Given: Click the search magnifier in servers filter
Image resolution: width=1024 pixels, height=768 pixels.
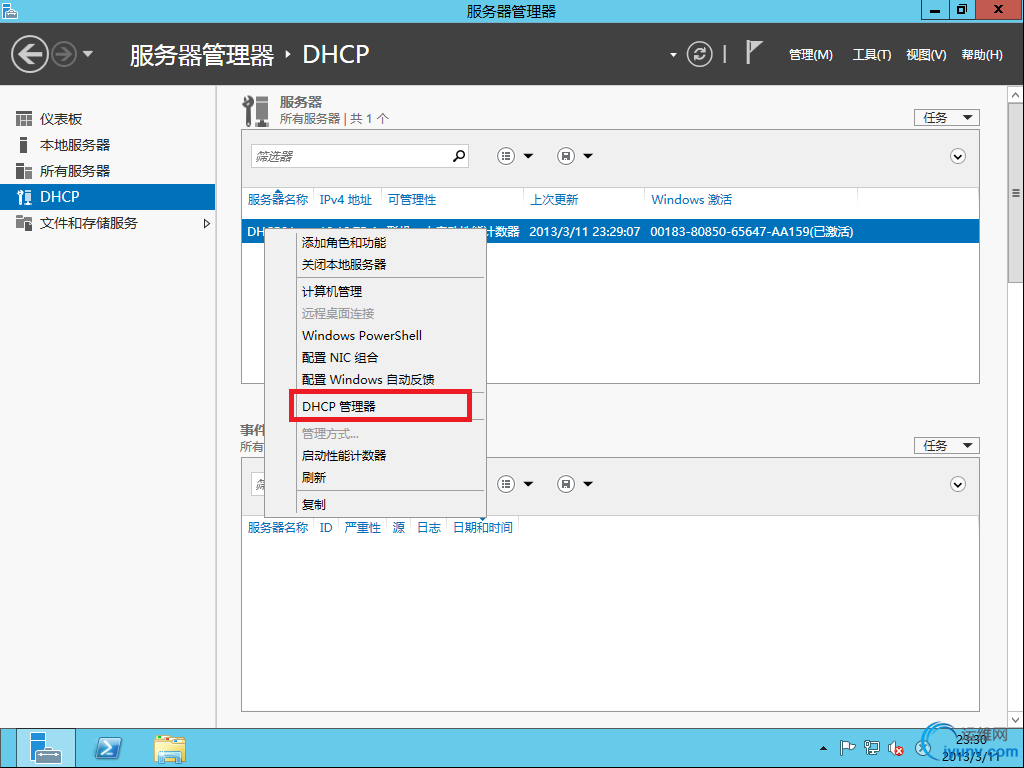Looking at the screenshot, I should tap(459, 156).
